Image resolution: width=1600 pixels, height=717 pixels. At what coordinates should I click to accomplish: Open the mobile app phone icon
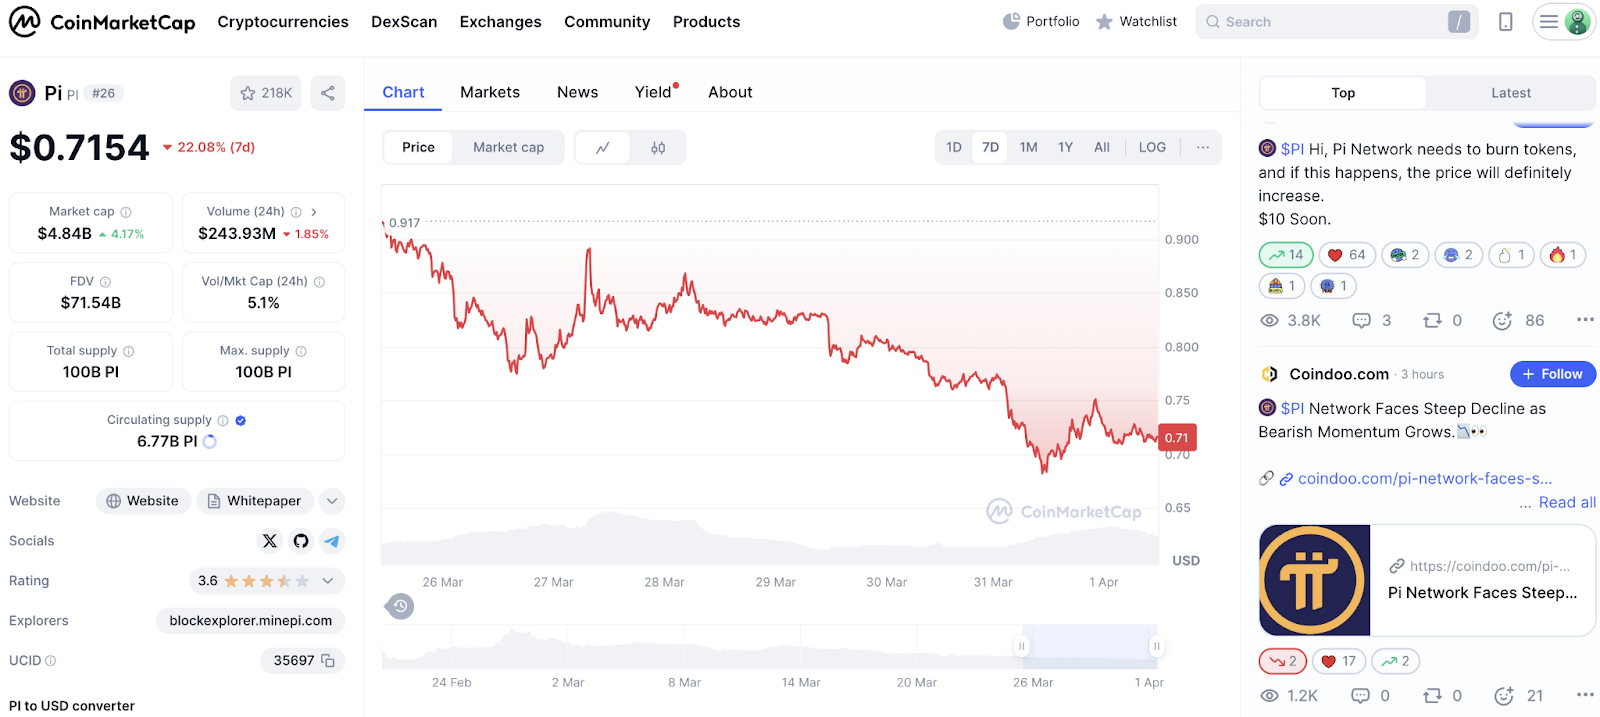1505,21
